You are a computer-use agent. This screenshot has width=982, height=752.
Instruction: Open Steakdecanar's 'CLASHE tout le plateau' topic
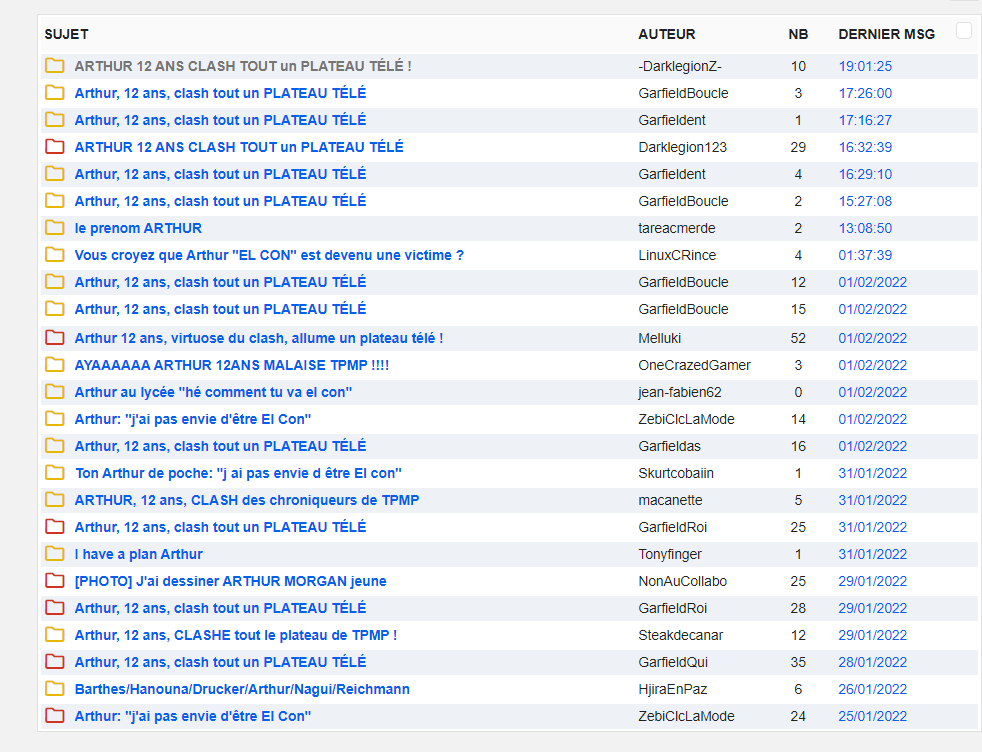click(235, 636)
